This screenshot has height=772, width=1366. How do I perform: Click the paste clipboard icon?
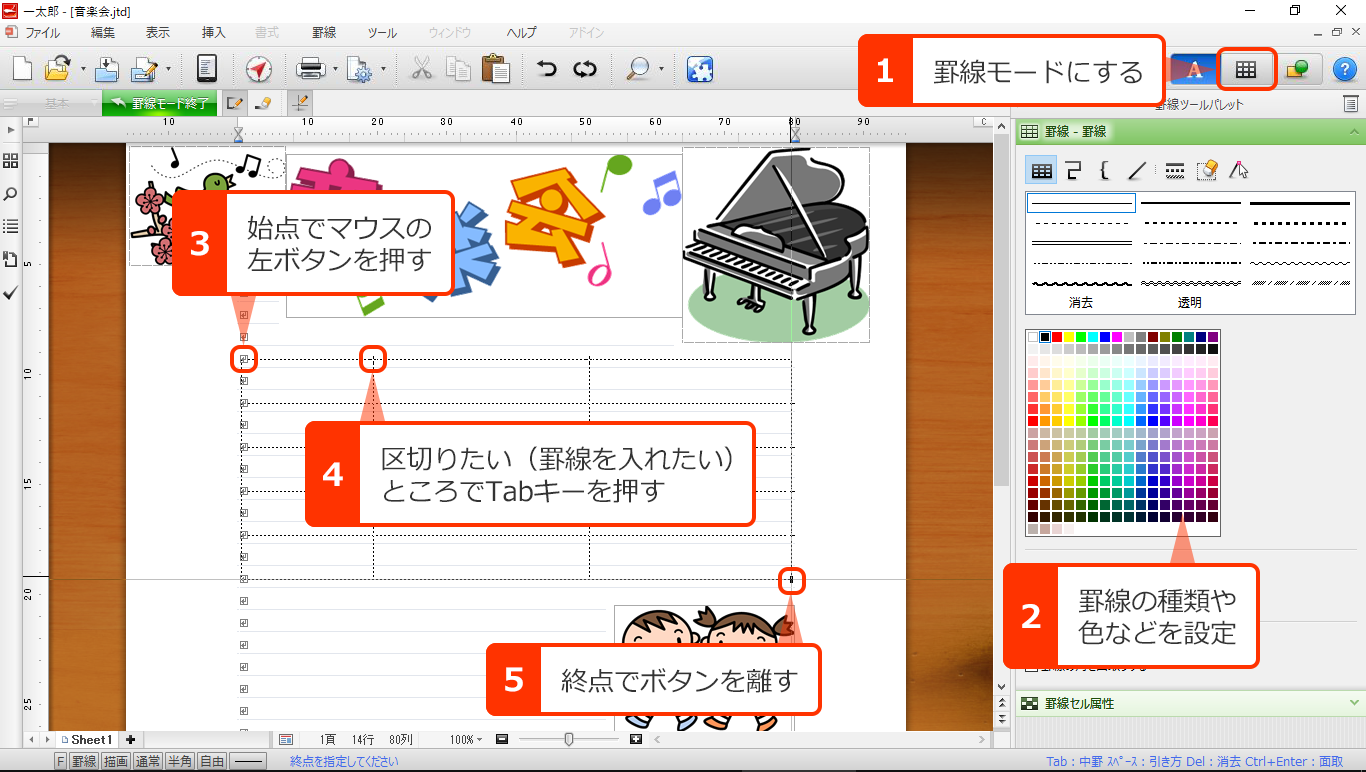(494, 70)
